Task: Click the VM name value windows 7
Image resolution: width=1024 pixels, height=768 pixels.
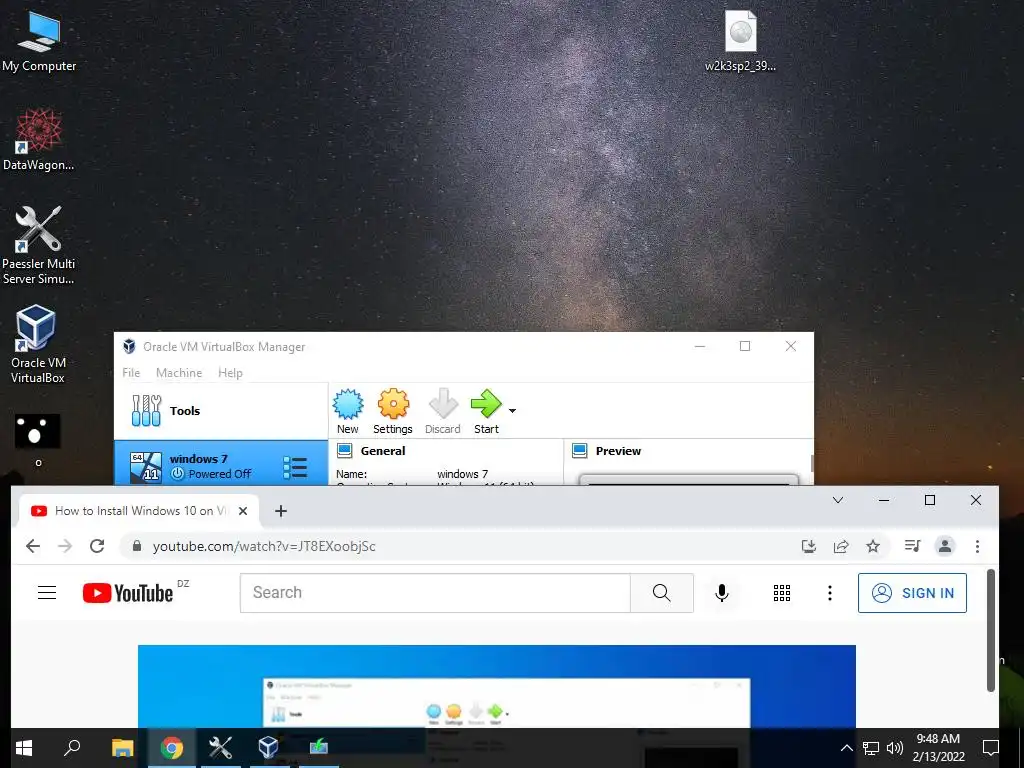Action: point(462,474)
